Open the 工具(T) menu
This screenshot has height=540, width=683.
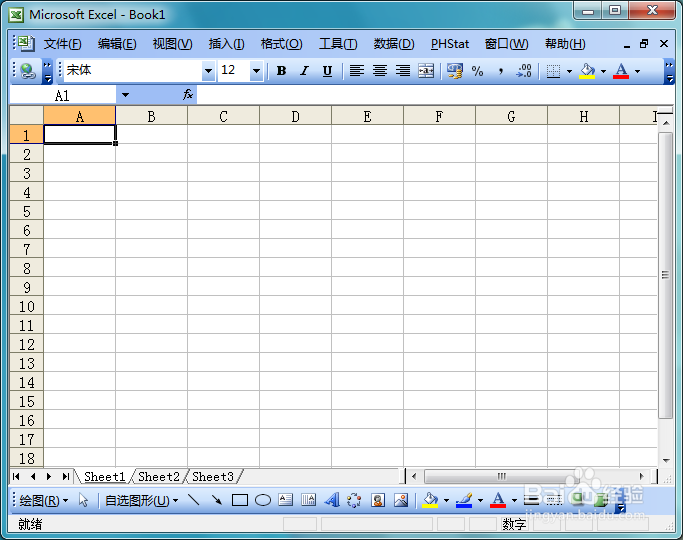point(338,44)
